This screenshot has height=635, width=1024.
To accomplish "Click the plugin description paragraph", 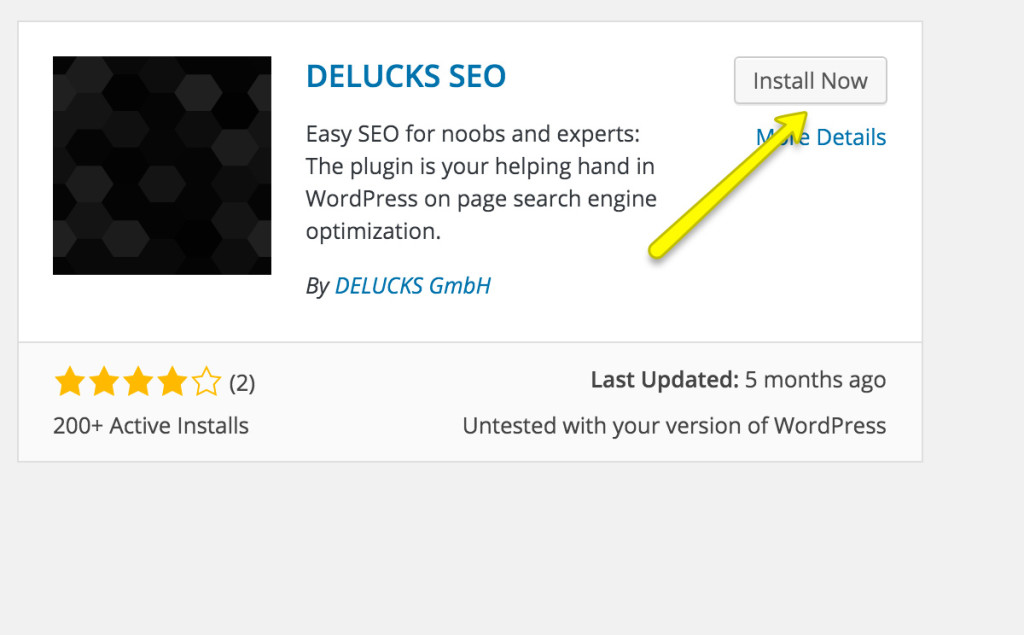I will [x=481, y=182].
